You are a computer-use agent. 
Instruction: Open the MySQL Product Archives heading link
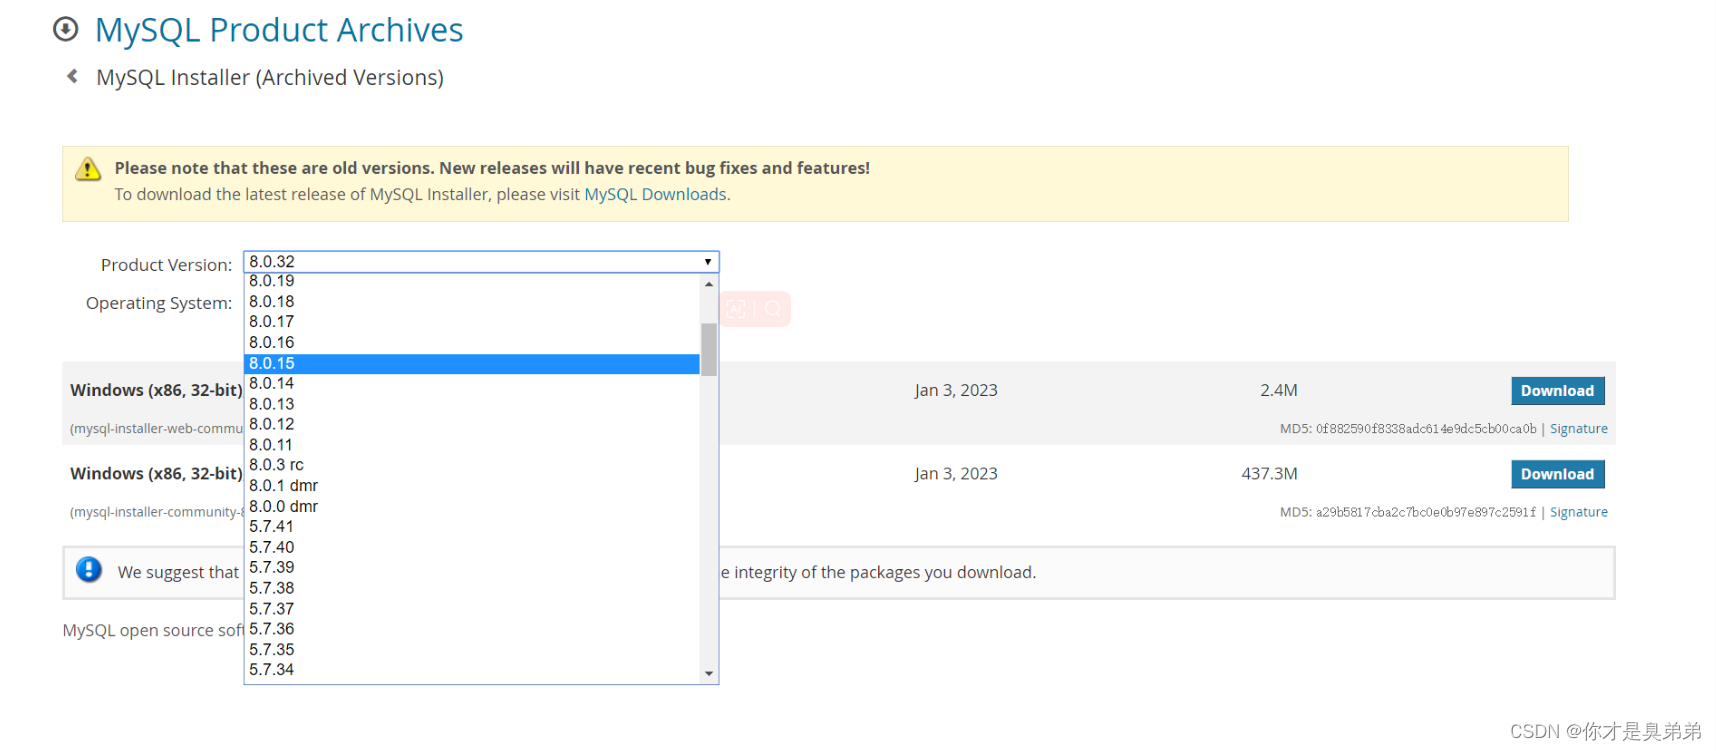pos(279,30)
